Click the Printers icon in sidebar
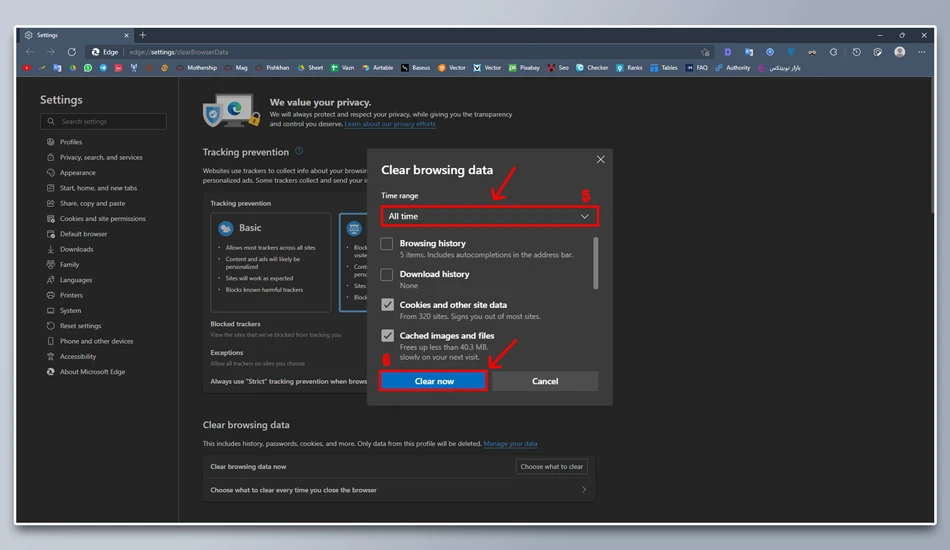 coord(51,295)
